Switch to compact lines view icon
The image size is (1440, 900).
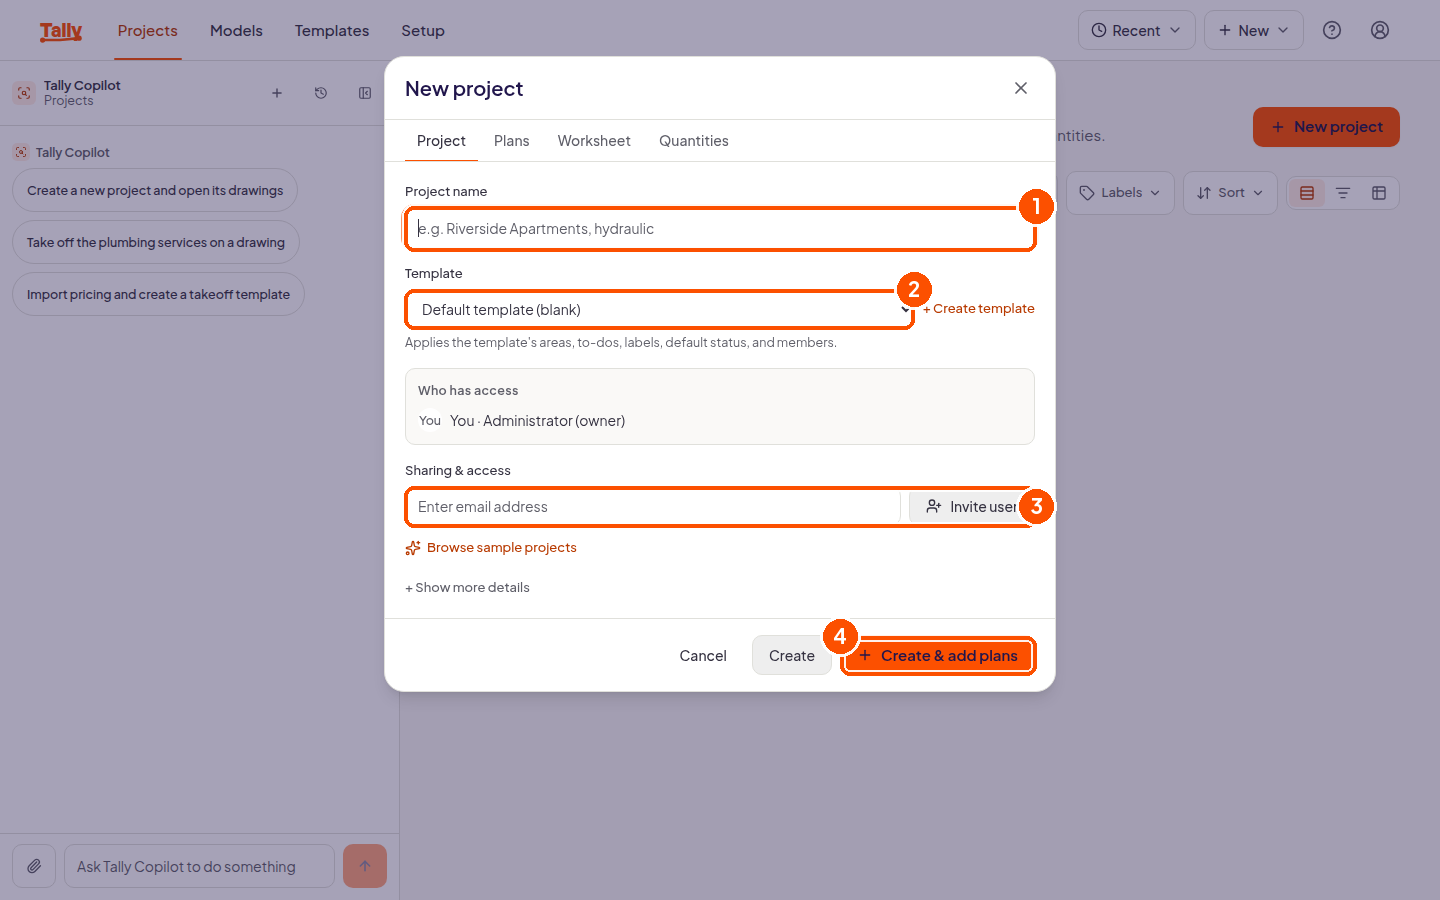pos(1343,193)
